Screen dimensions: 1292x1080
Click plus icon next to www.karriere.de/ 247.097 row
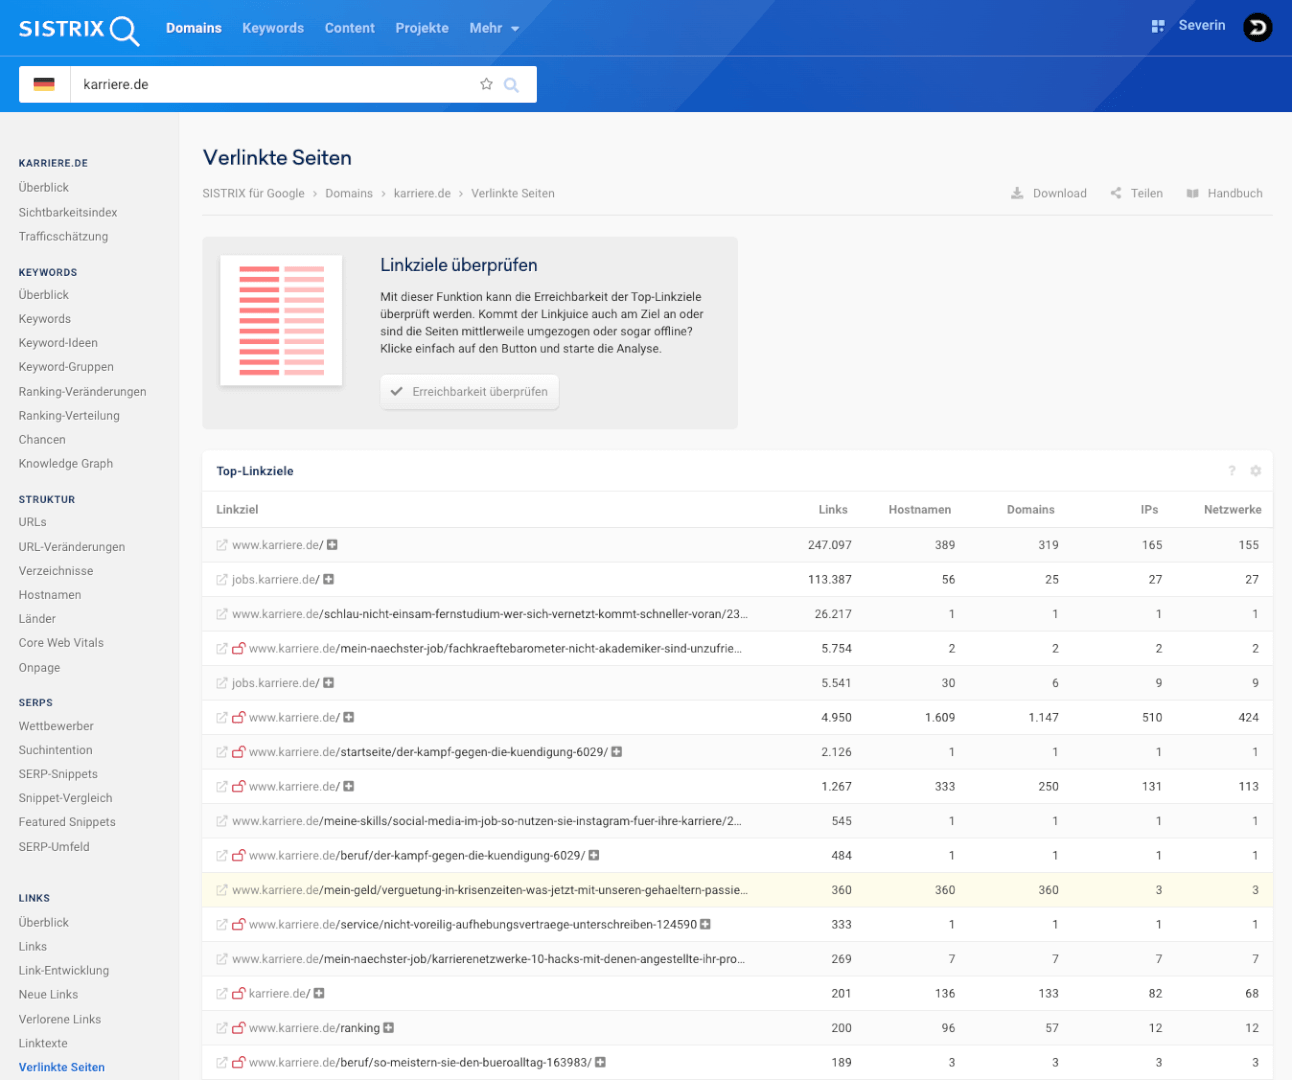click(x=332, y=545)
